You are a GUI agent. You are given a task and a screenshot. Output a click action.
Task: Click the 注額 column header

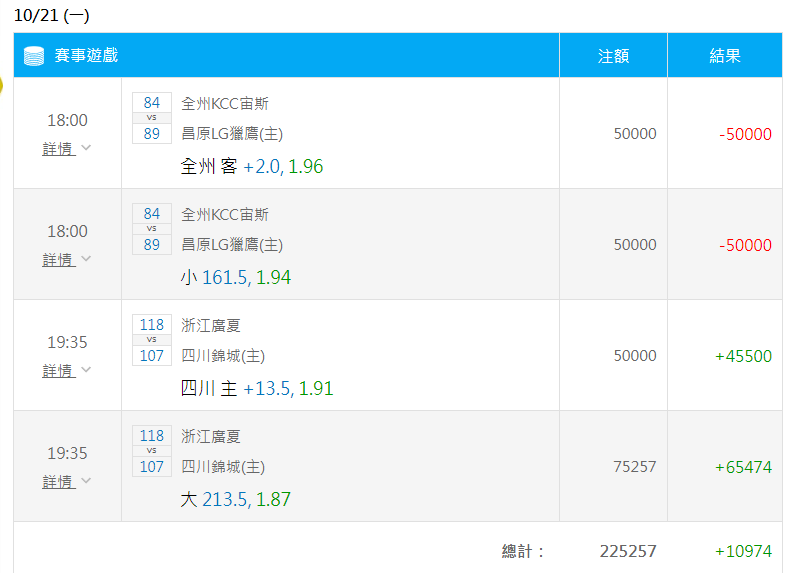point(613,56)
